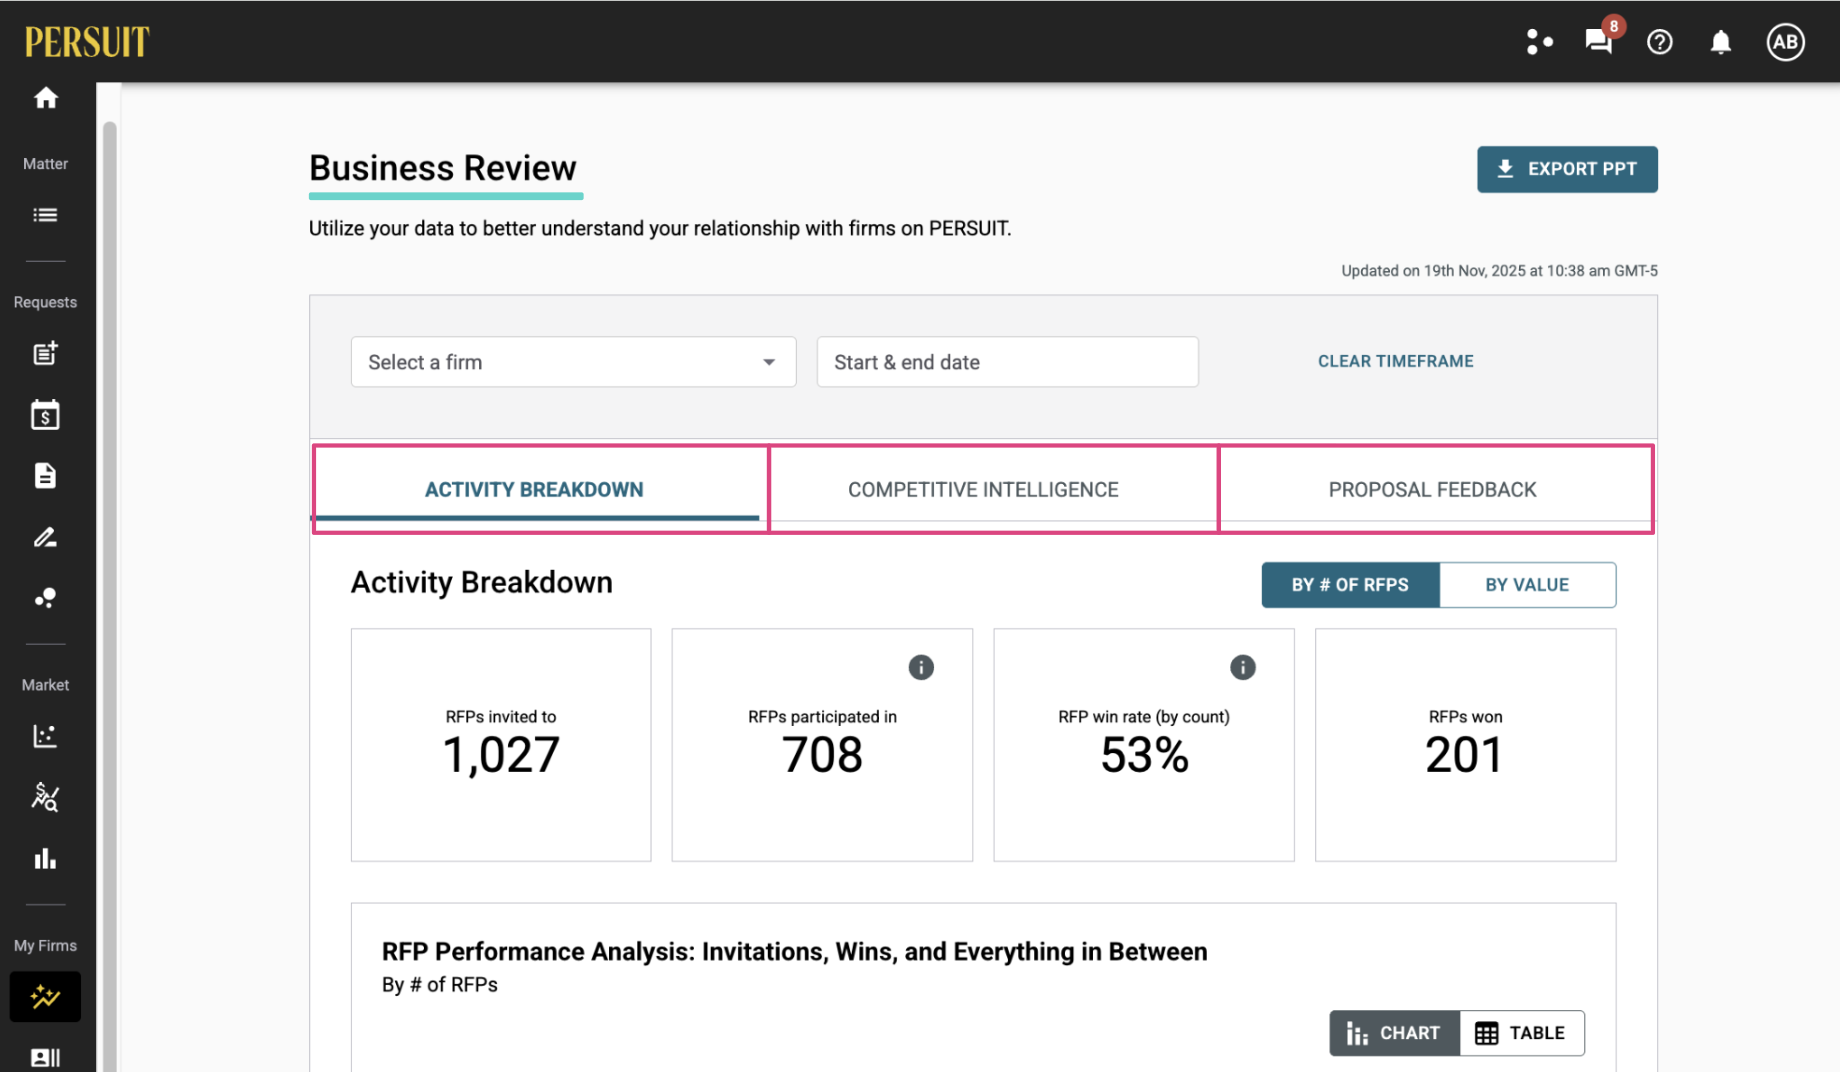Screen dimensions: 1840x1072
Task: Click the RFPs won 201 value
Action: coord(1464,755)
